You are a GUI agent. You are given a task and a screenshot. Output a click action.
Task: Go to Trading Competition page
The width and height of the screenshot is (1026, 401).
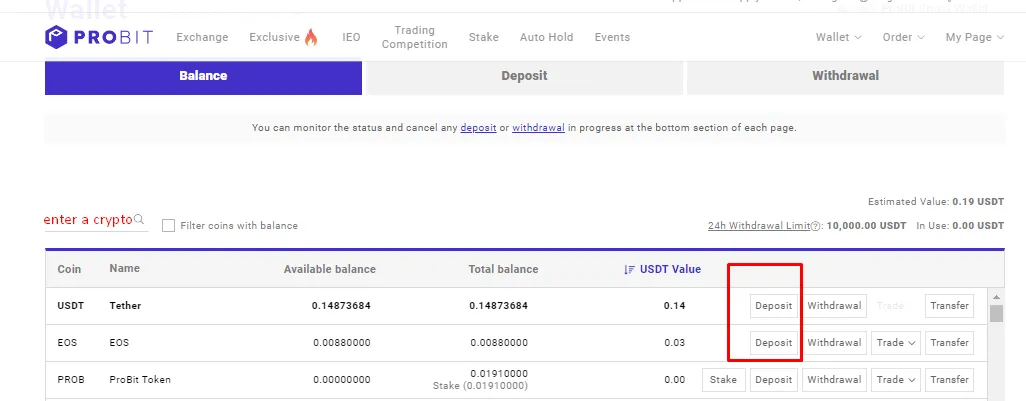click(x=415, y=37)
